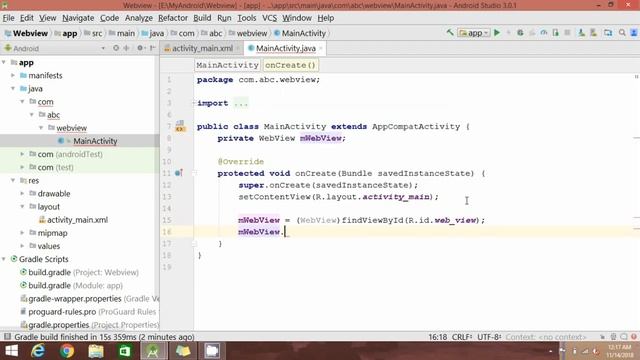The image size is (640, 360).
Task: Click the 16:18 cursor position in status bar
Action: pyautogui.click(x=438, y=337)
